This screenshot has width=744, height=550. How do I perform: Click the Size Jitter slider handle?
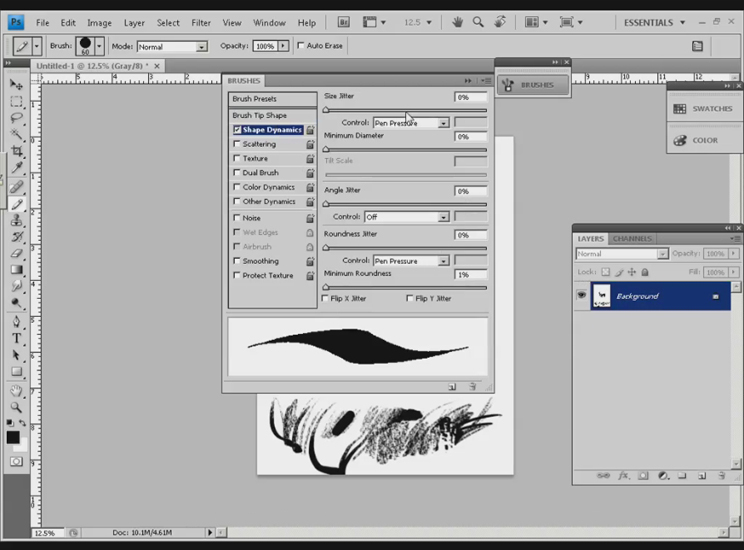tap(326, 110)
